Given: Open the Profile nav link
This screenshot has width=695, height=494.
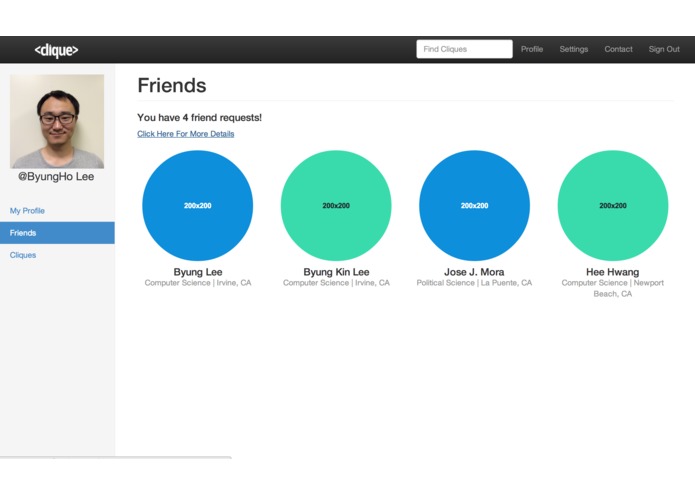Looking at the screenshot, I should 532,49.
